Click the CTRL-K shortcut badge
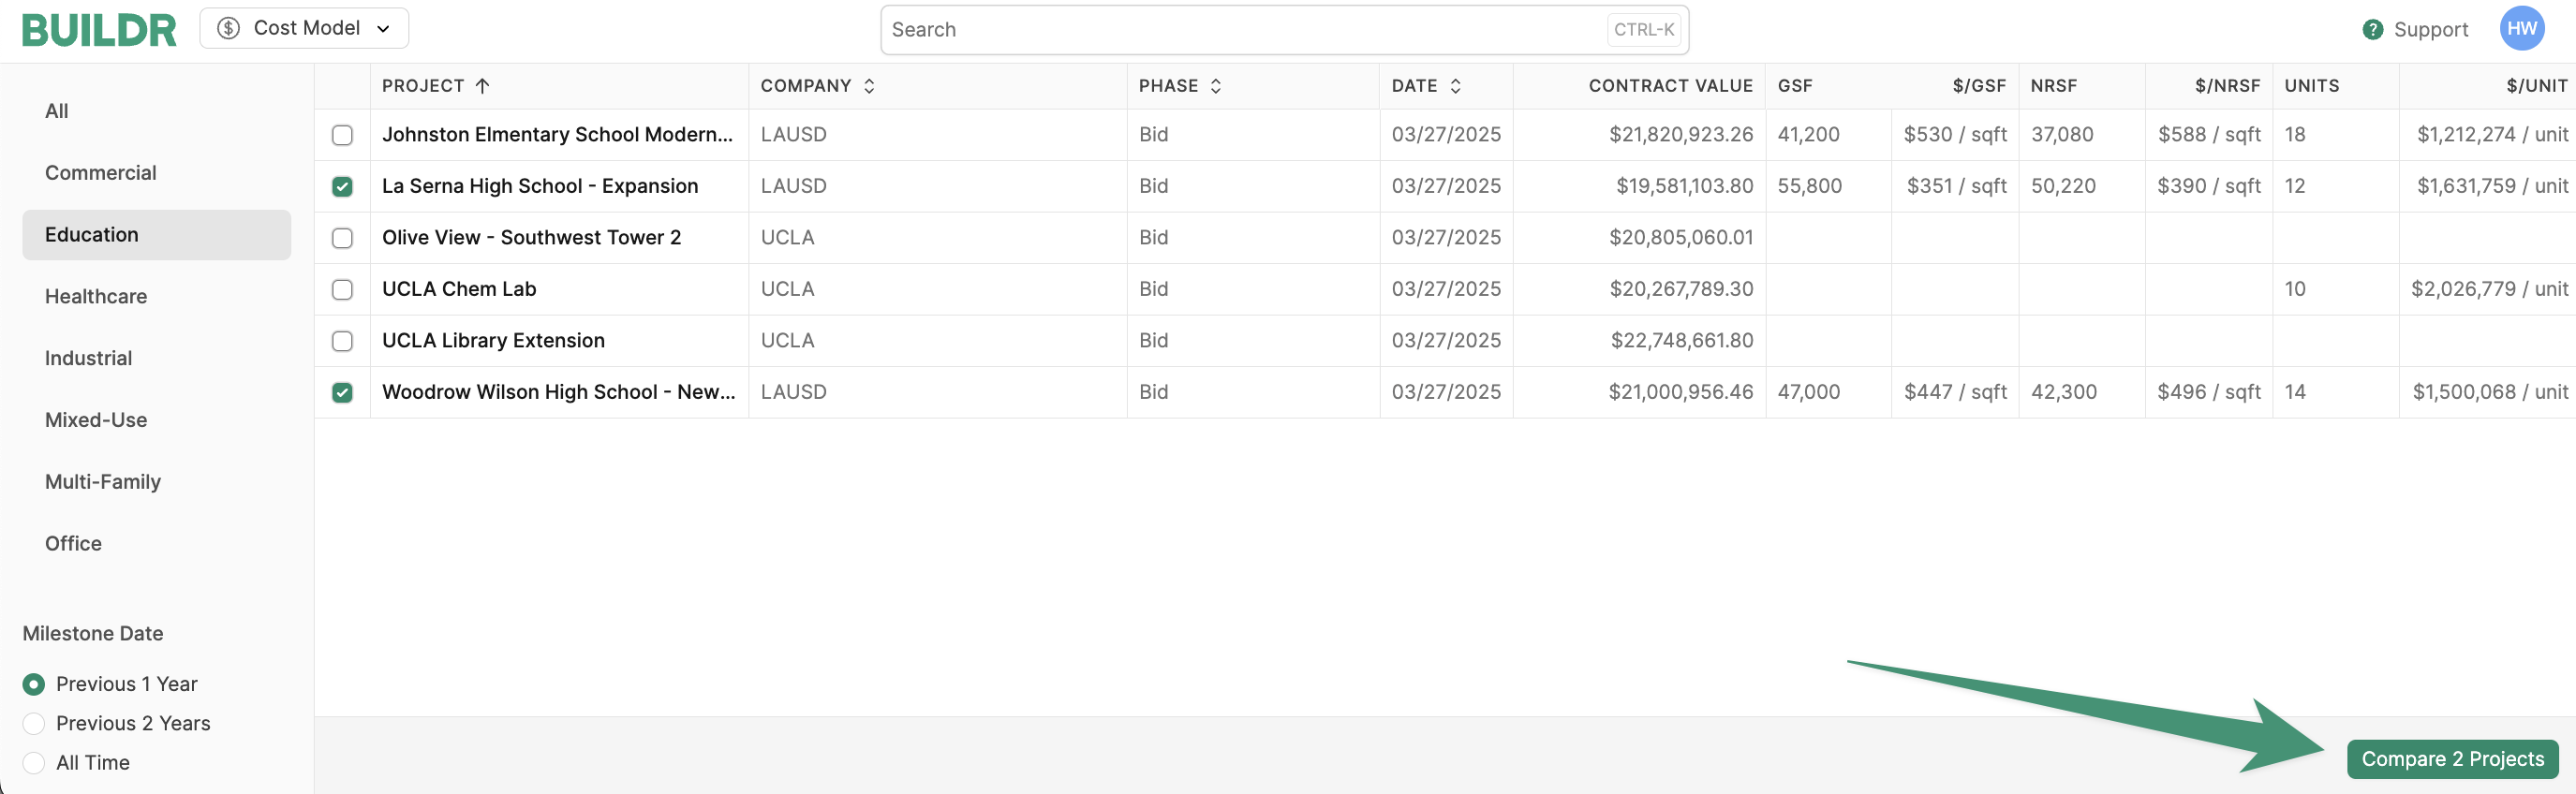Screen dimensions: 2576x794 (1643, 30)
